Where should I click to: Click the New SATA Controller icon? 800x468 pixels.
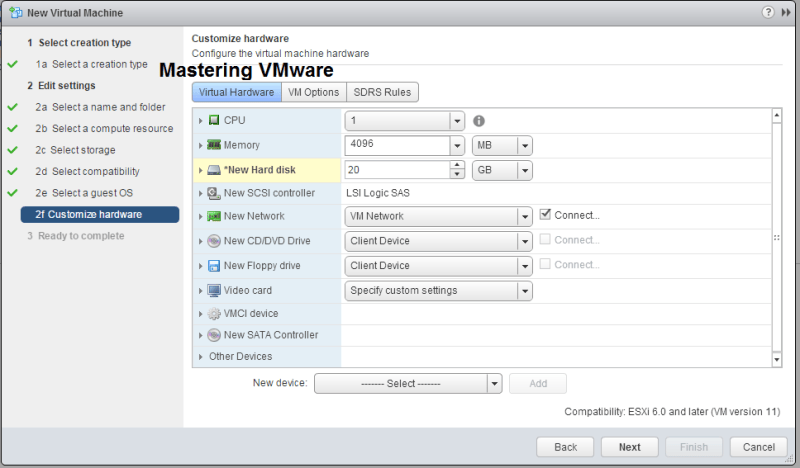point(214,335)
